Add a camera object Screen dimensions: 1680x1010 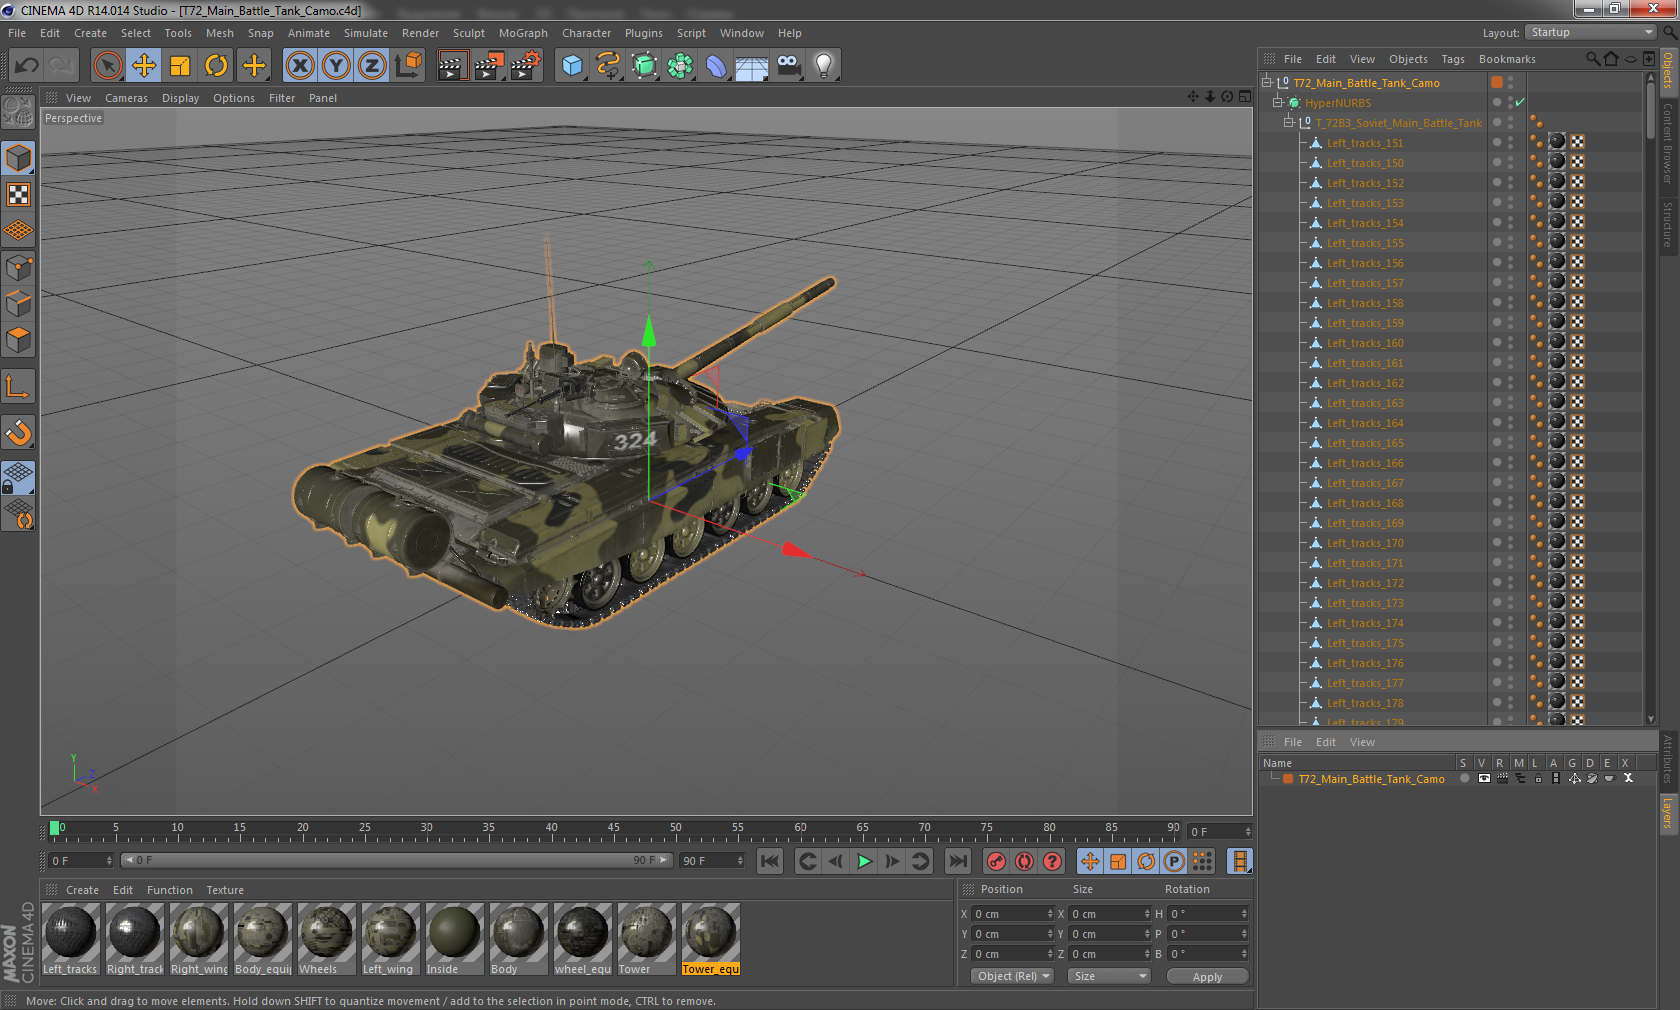[x=789, y=66]
